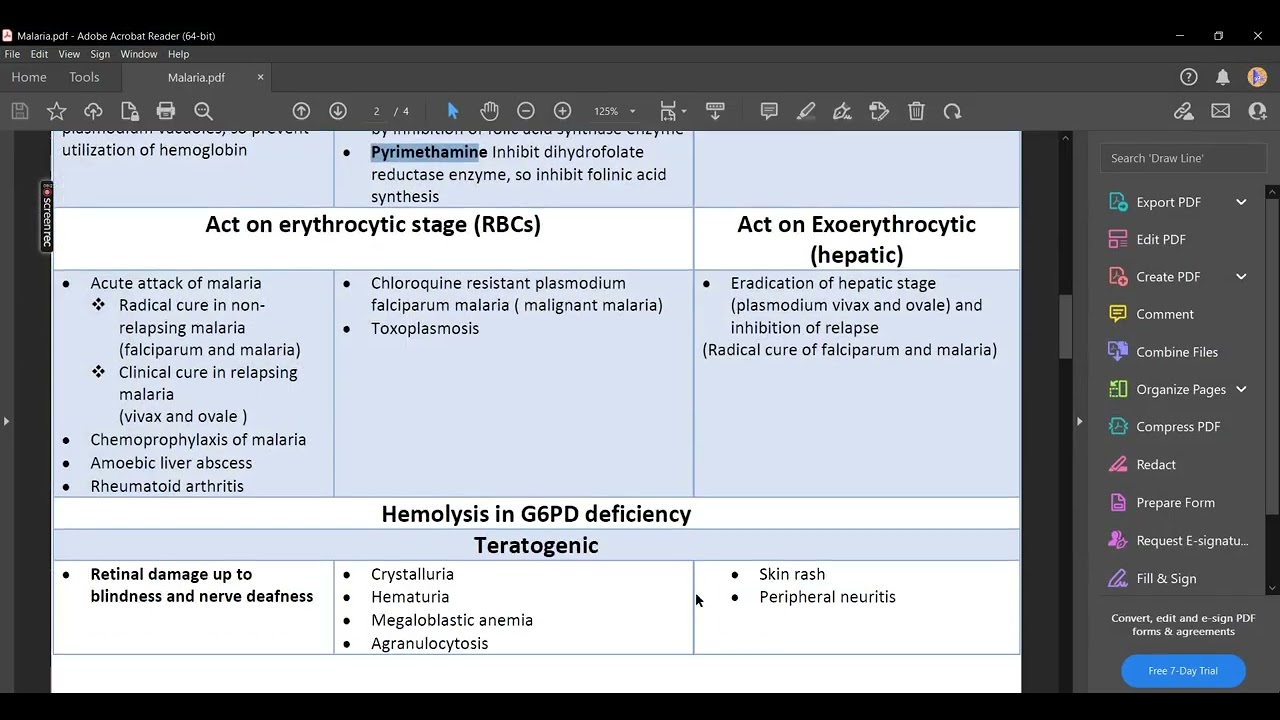Go to previous page arrow
1280x720 pixels.
[301, 111]
